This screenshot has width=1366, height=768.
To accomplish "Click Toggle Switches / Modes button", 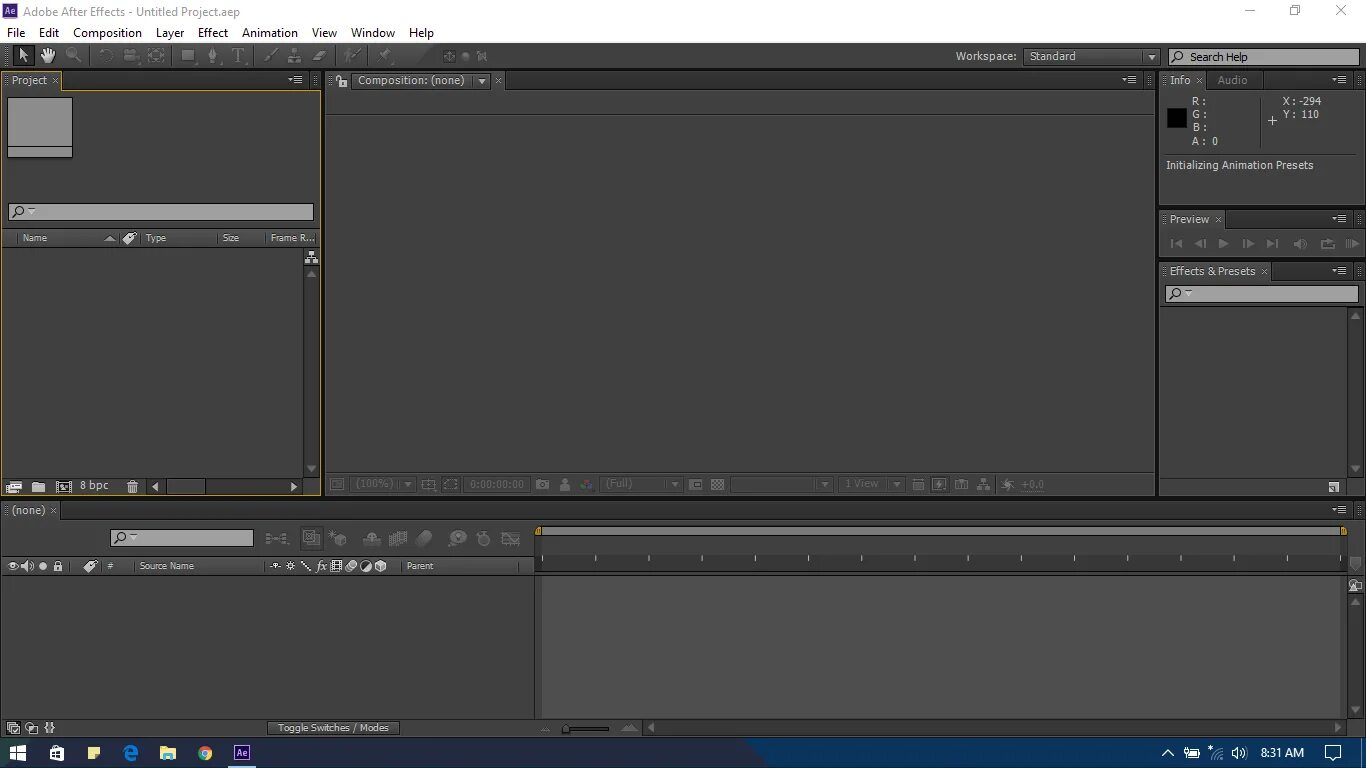I will click(x=333, y=728).
